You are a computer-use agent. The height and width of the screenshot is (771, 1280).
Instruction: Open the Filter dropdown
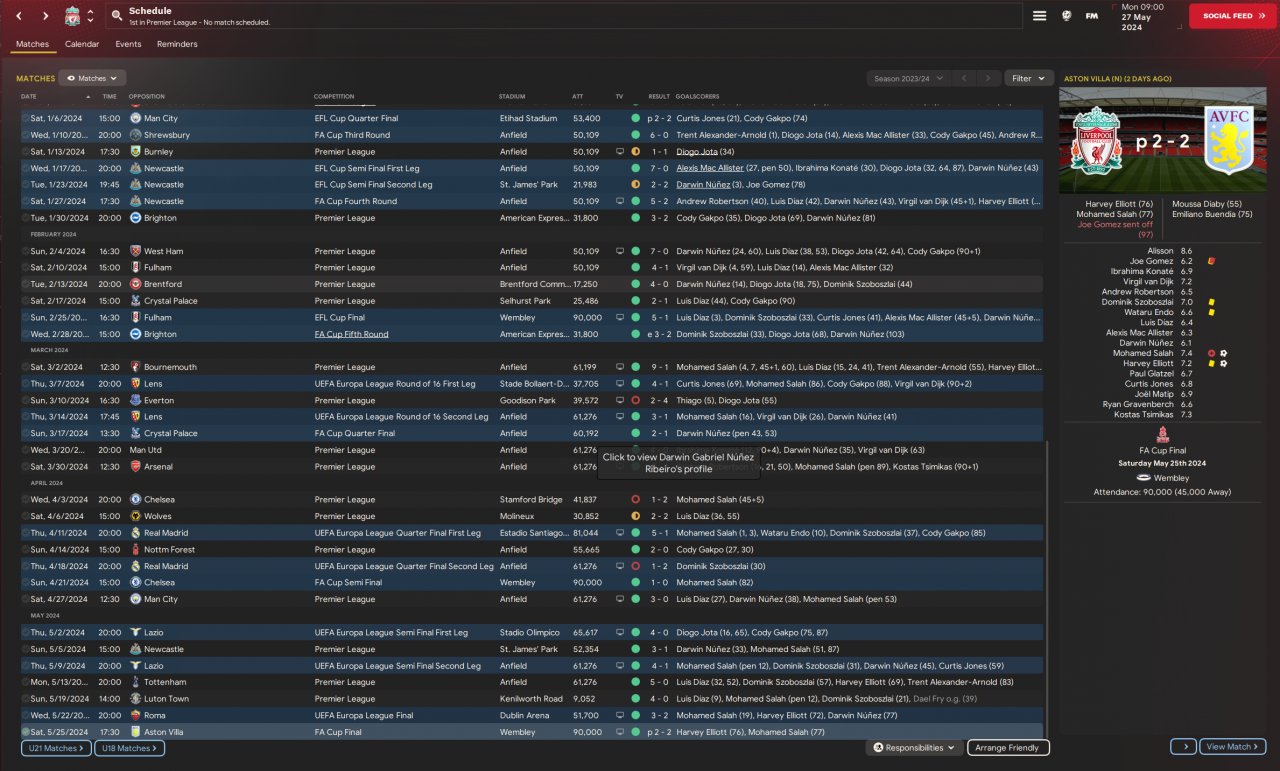[x=1029, y=78]
